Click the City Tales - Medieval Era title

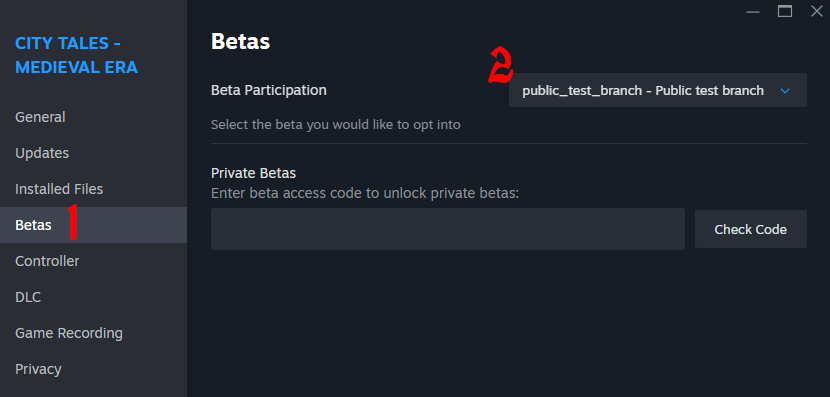point(76,55)
